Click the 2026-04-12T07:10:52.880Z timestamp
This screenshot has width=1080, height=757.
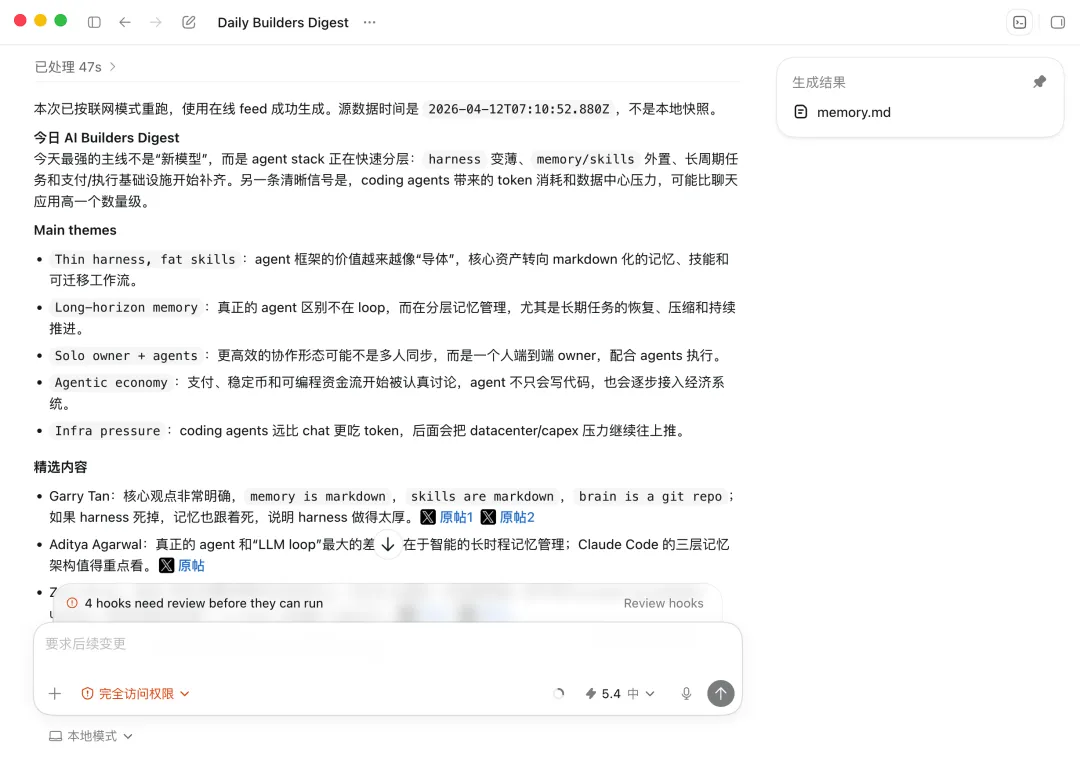(519, 109)
